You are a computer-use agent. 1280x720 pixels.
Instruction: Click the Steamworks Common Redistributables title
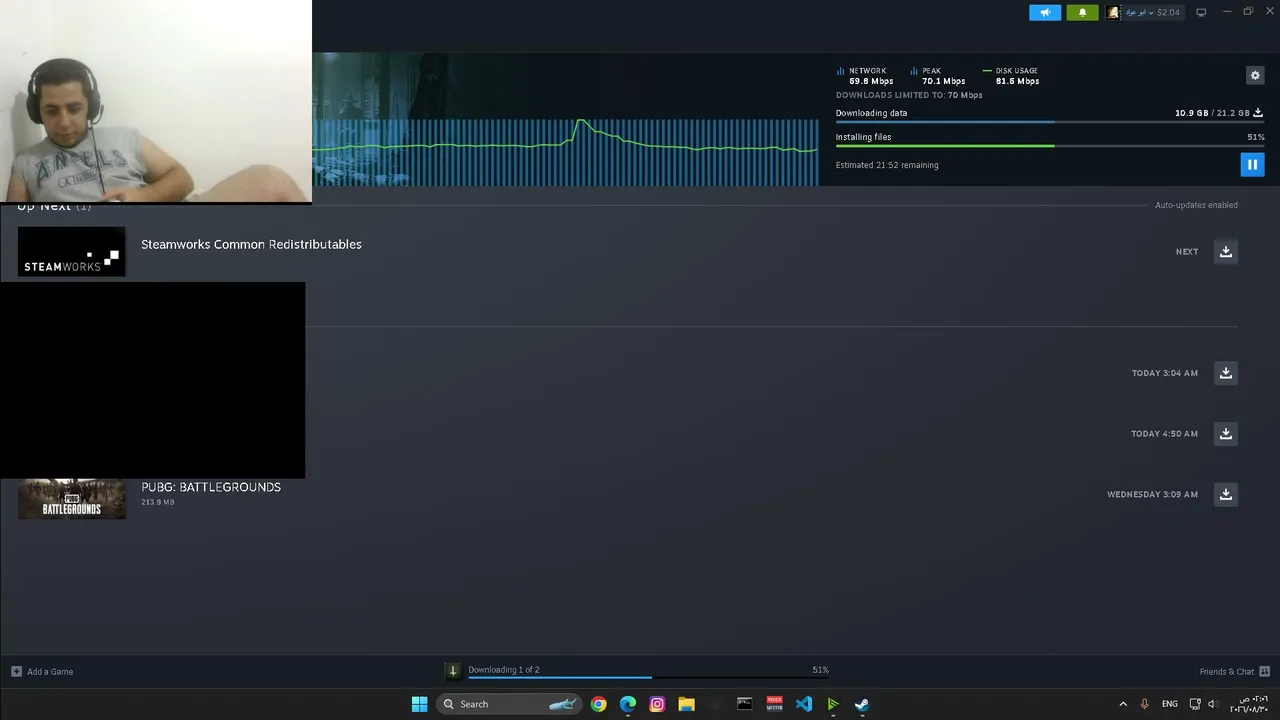(251, 244)
